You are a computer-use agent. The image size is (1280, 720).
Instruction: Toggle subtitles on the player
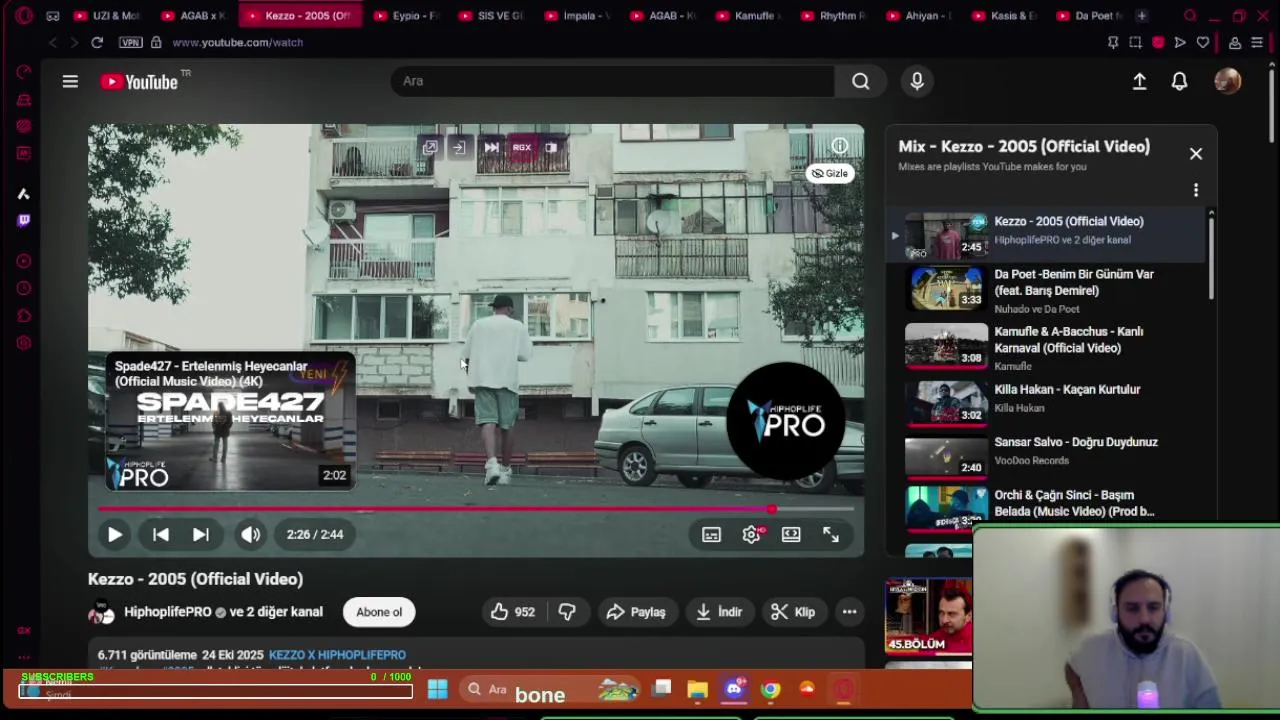(711, 535)
